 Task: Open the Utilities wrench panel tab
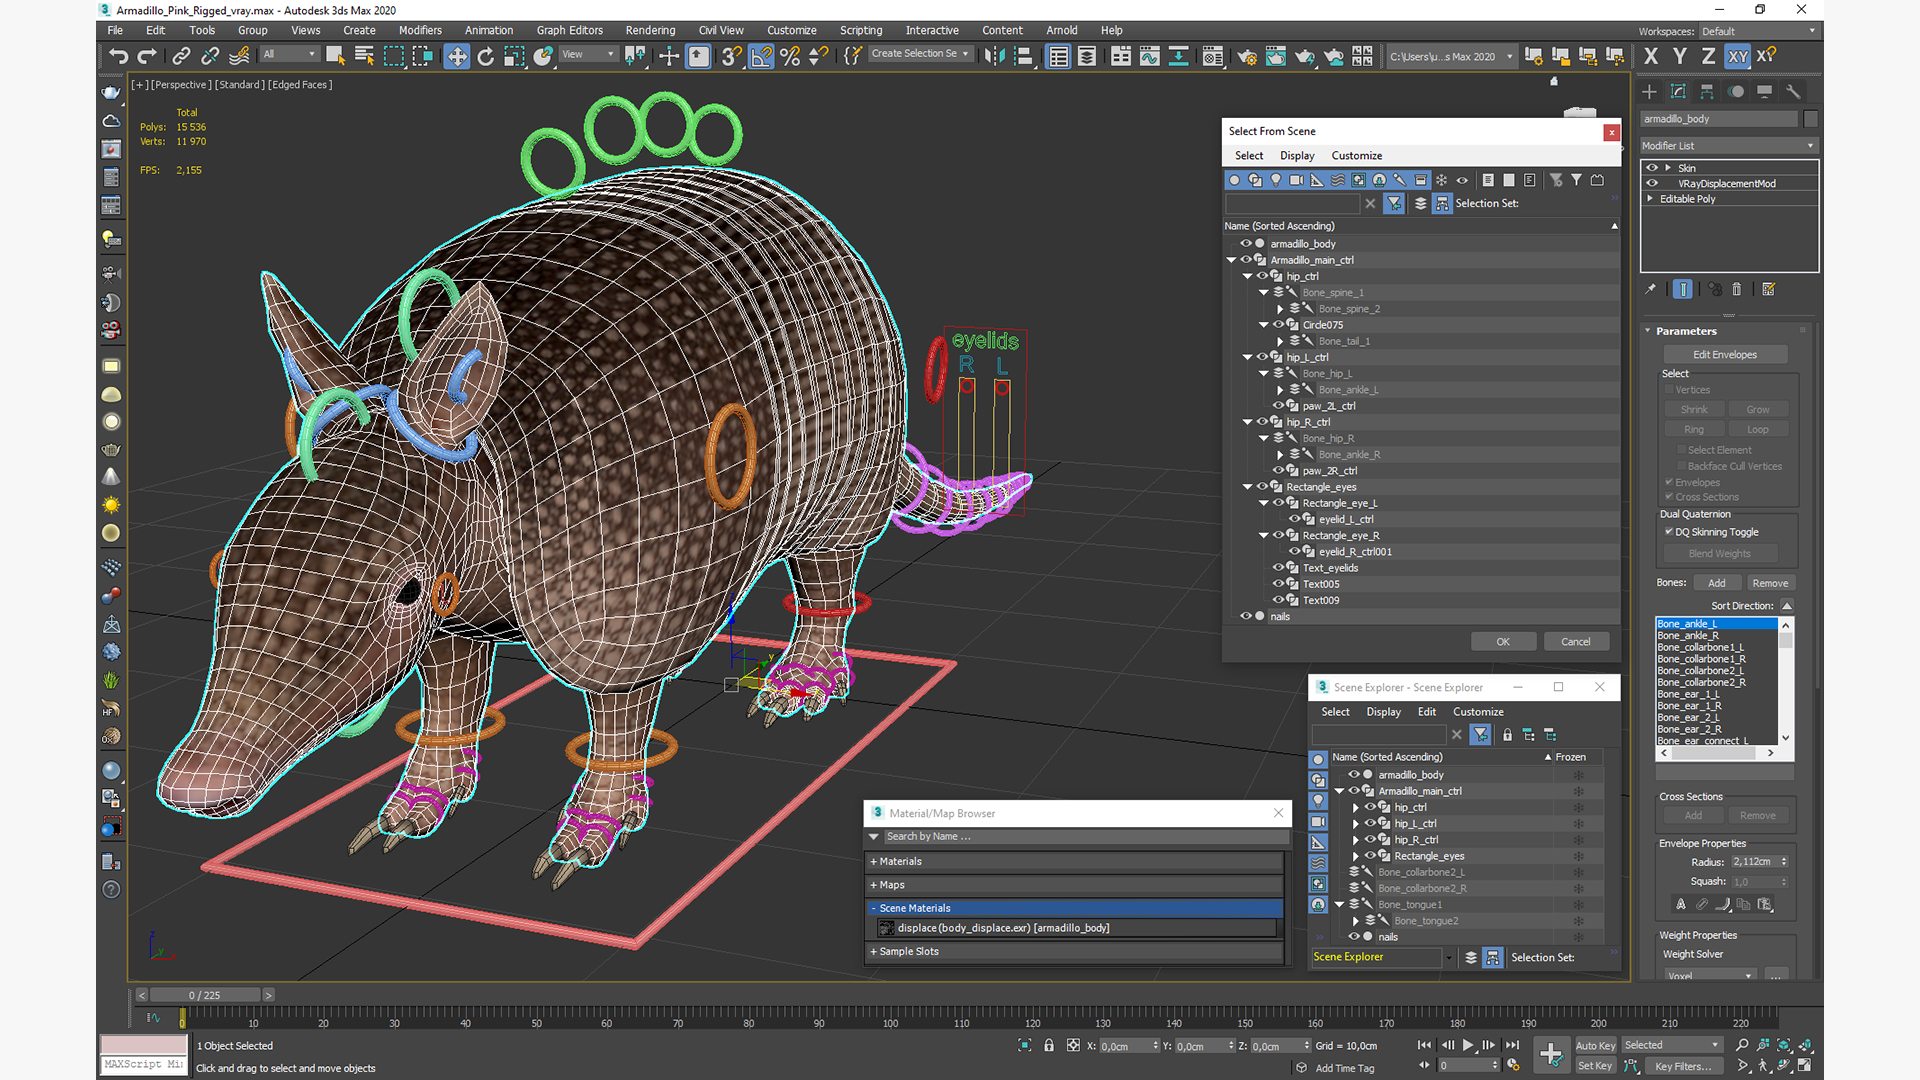click(x=1793, y=91)
